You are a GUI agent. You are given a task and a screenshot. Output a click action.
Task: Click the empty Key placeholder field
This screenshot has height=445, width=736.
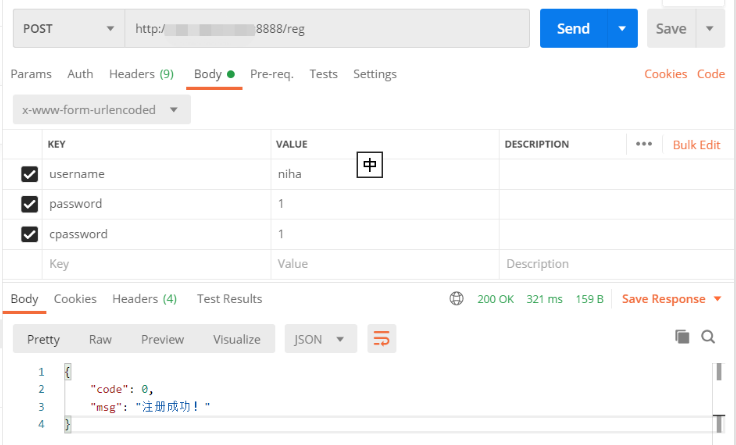coord(157,264)
